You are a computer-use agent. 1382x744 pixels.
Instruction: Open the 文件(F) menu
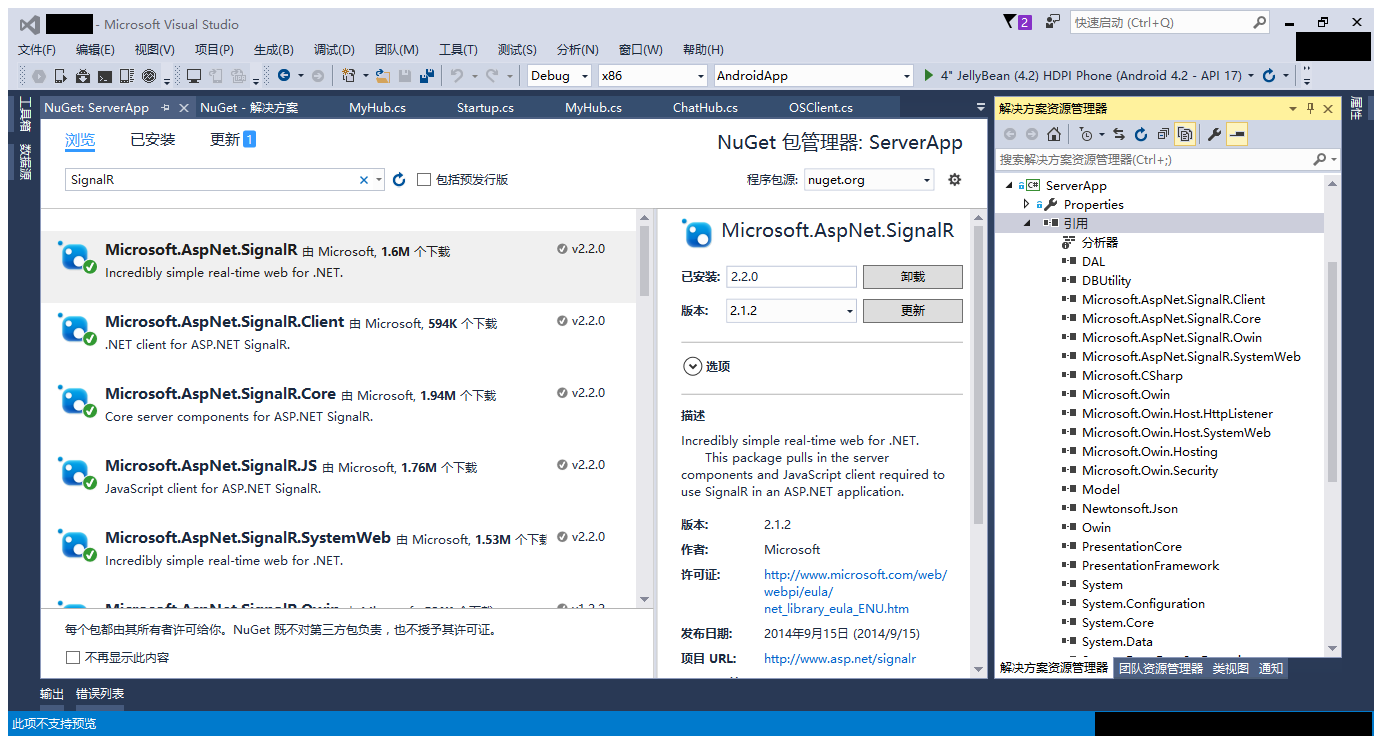pos(37,49)
